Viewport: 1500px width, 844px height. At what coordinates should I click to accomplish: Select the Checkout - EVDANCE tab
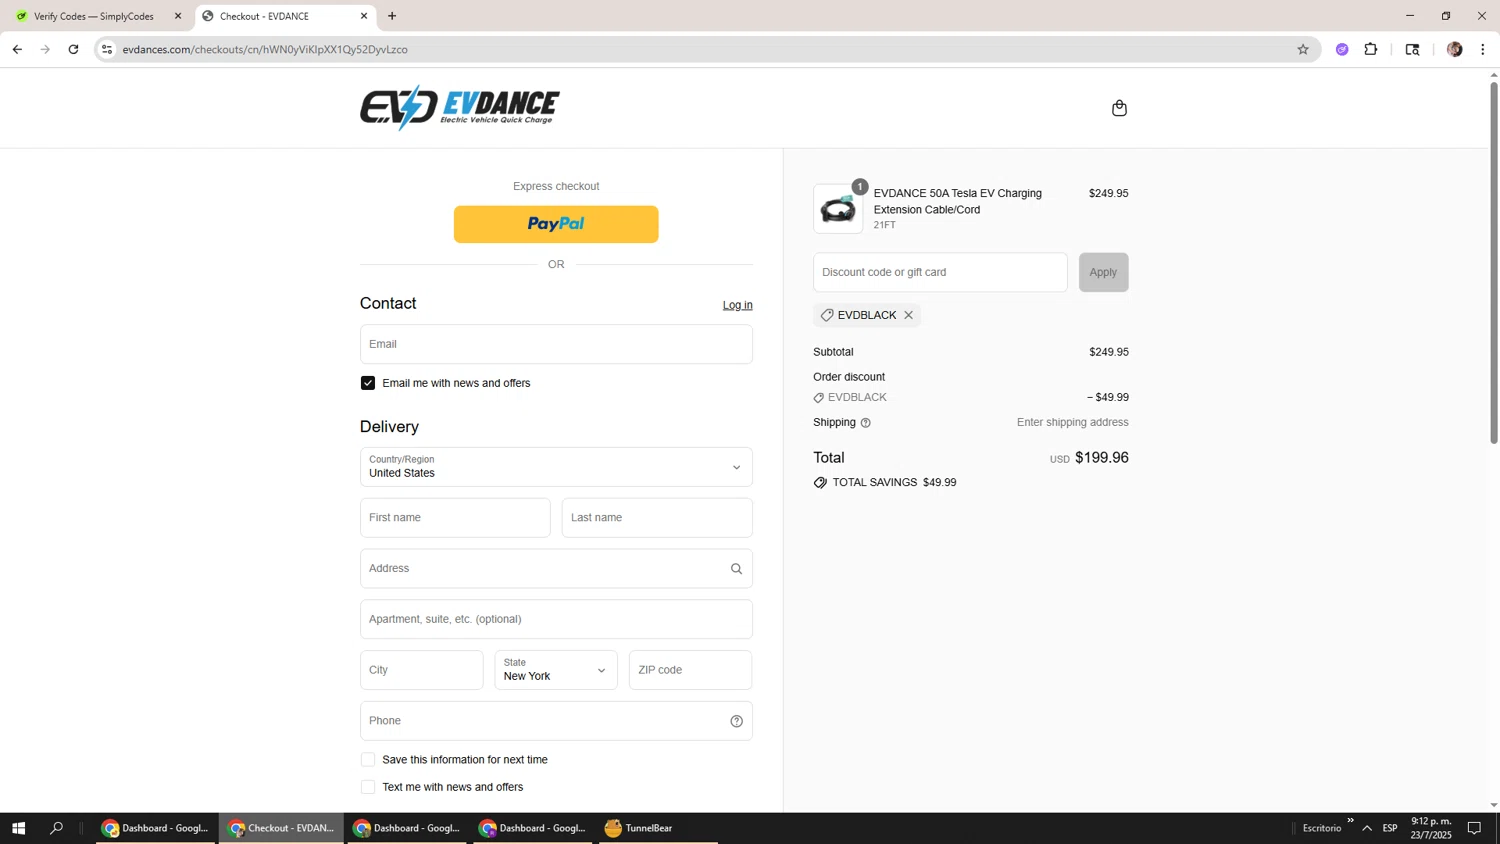[x=285, y=16]
